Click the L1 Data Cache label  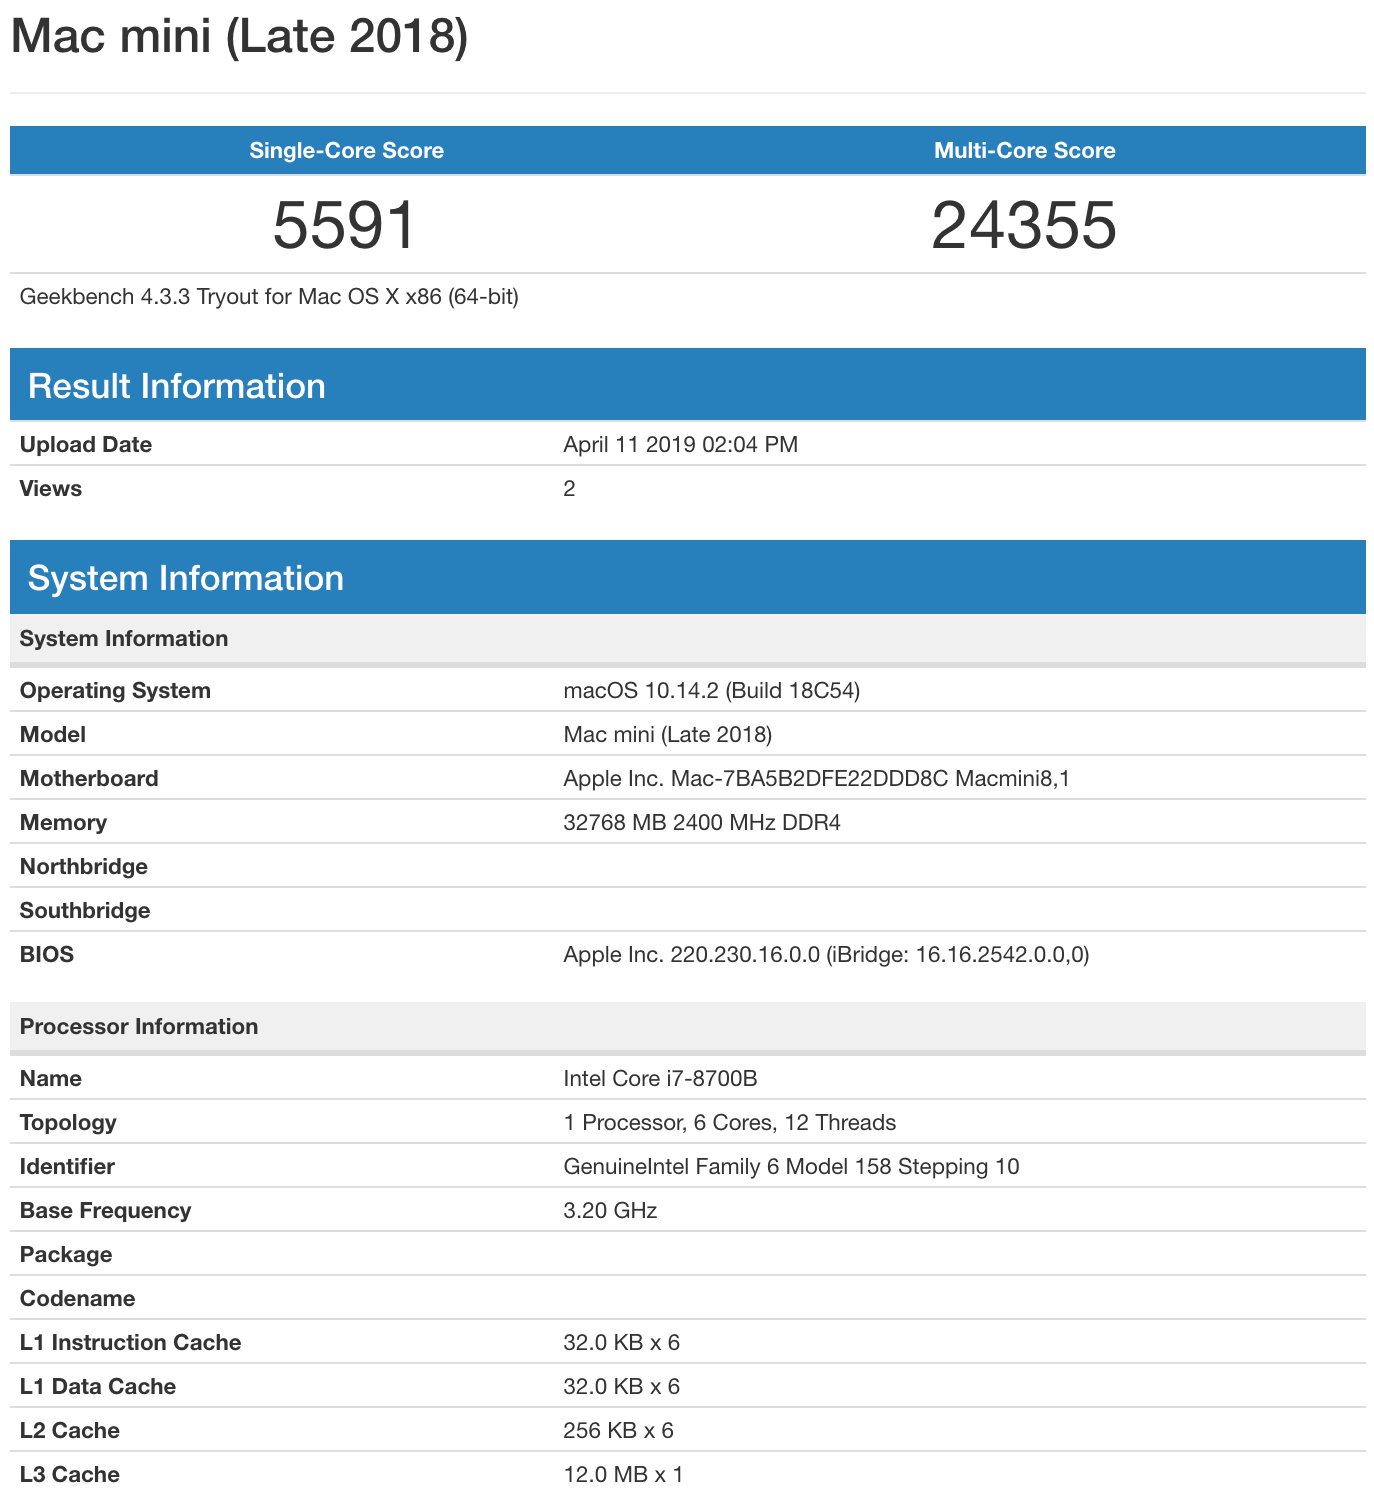(x=98, y=1387)
